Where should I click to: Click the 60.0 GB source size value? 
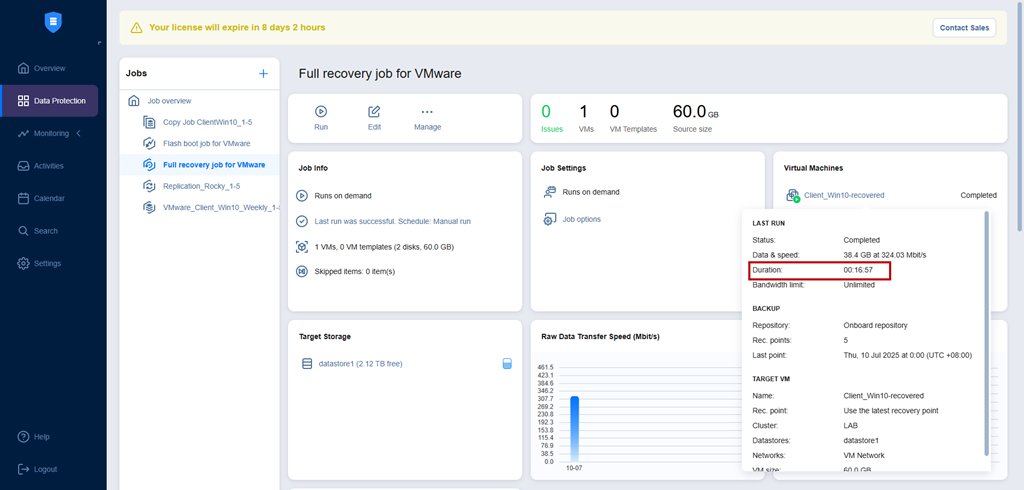[696, 111]
